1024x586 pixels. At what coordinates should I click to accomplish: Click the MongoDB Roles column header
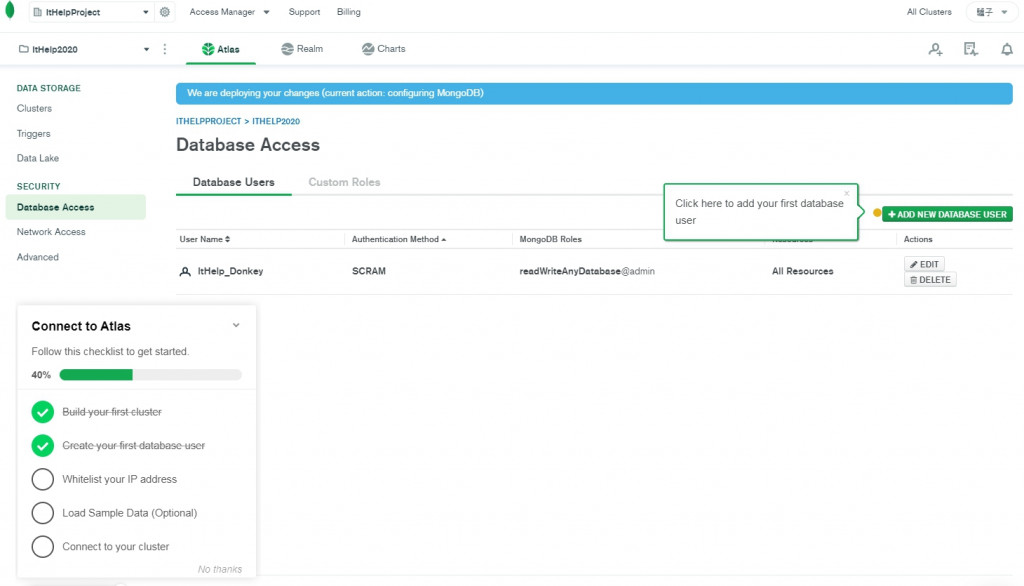point(550,239)
